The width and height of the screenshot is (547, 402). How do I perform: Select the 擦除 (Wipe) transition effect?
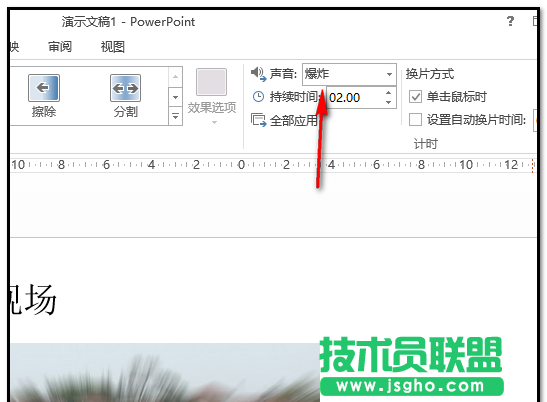(x=44, y=96)
